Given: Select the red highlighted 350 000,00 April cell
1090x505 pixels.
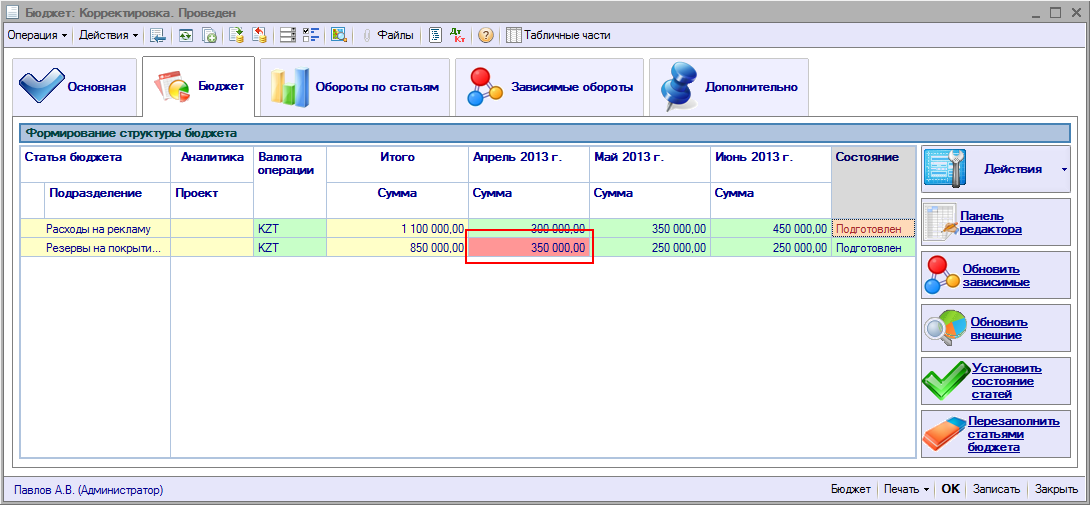Looking at the screenshot, I should pos(529,247).
